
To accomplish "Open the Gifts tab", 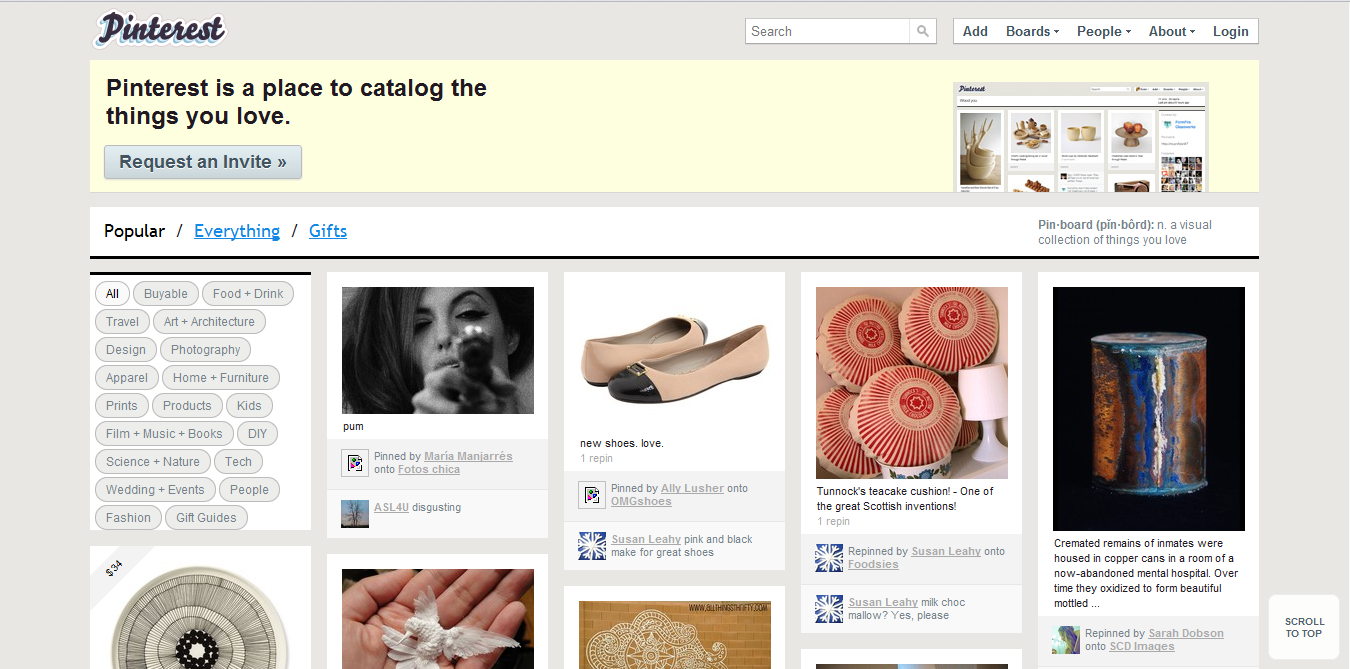I will tap(328, 231).
